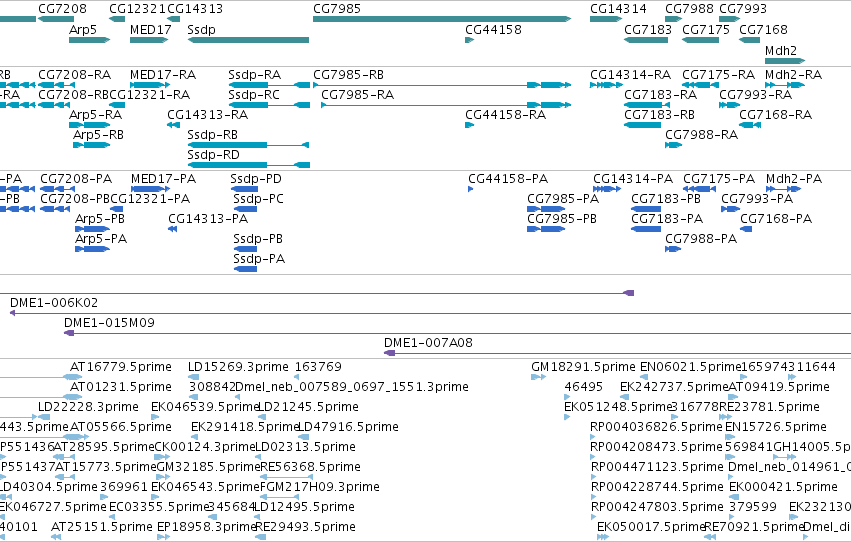The width and height of the screenshot is (851, 542).
Task: Select transcript CG44158-RA
Action: 469,125
